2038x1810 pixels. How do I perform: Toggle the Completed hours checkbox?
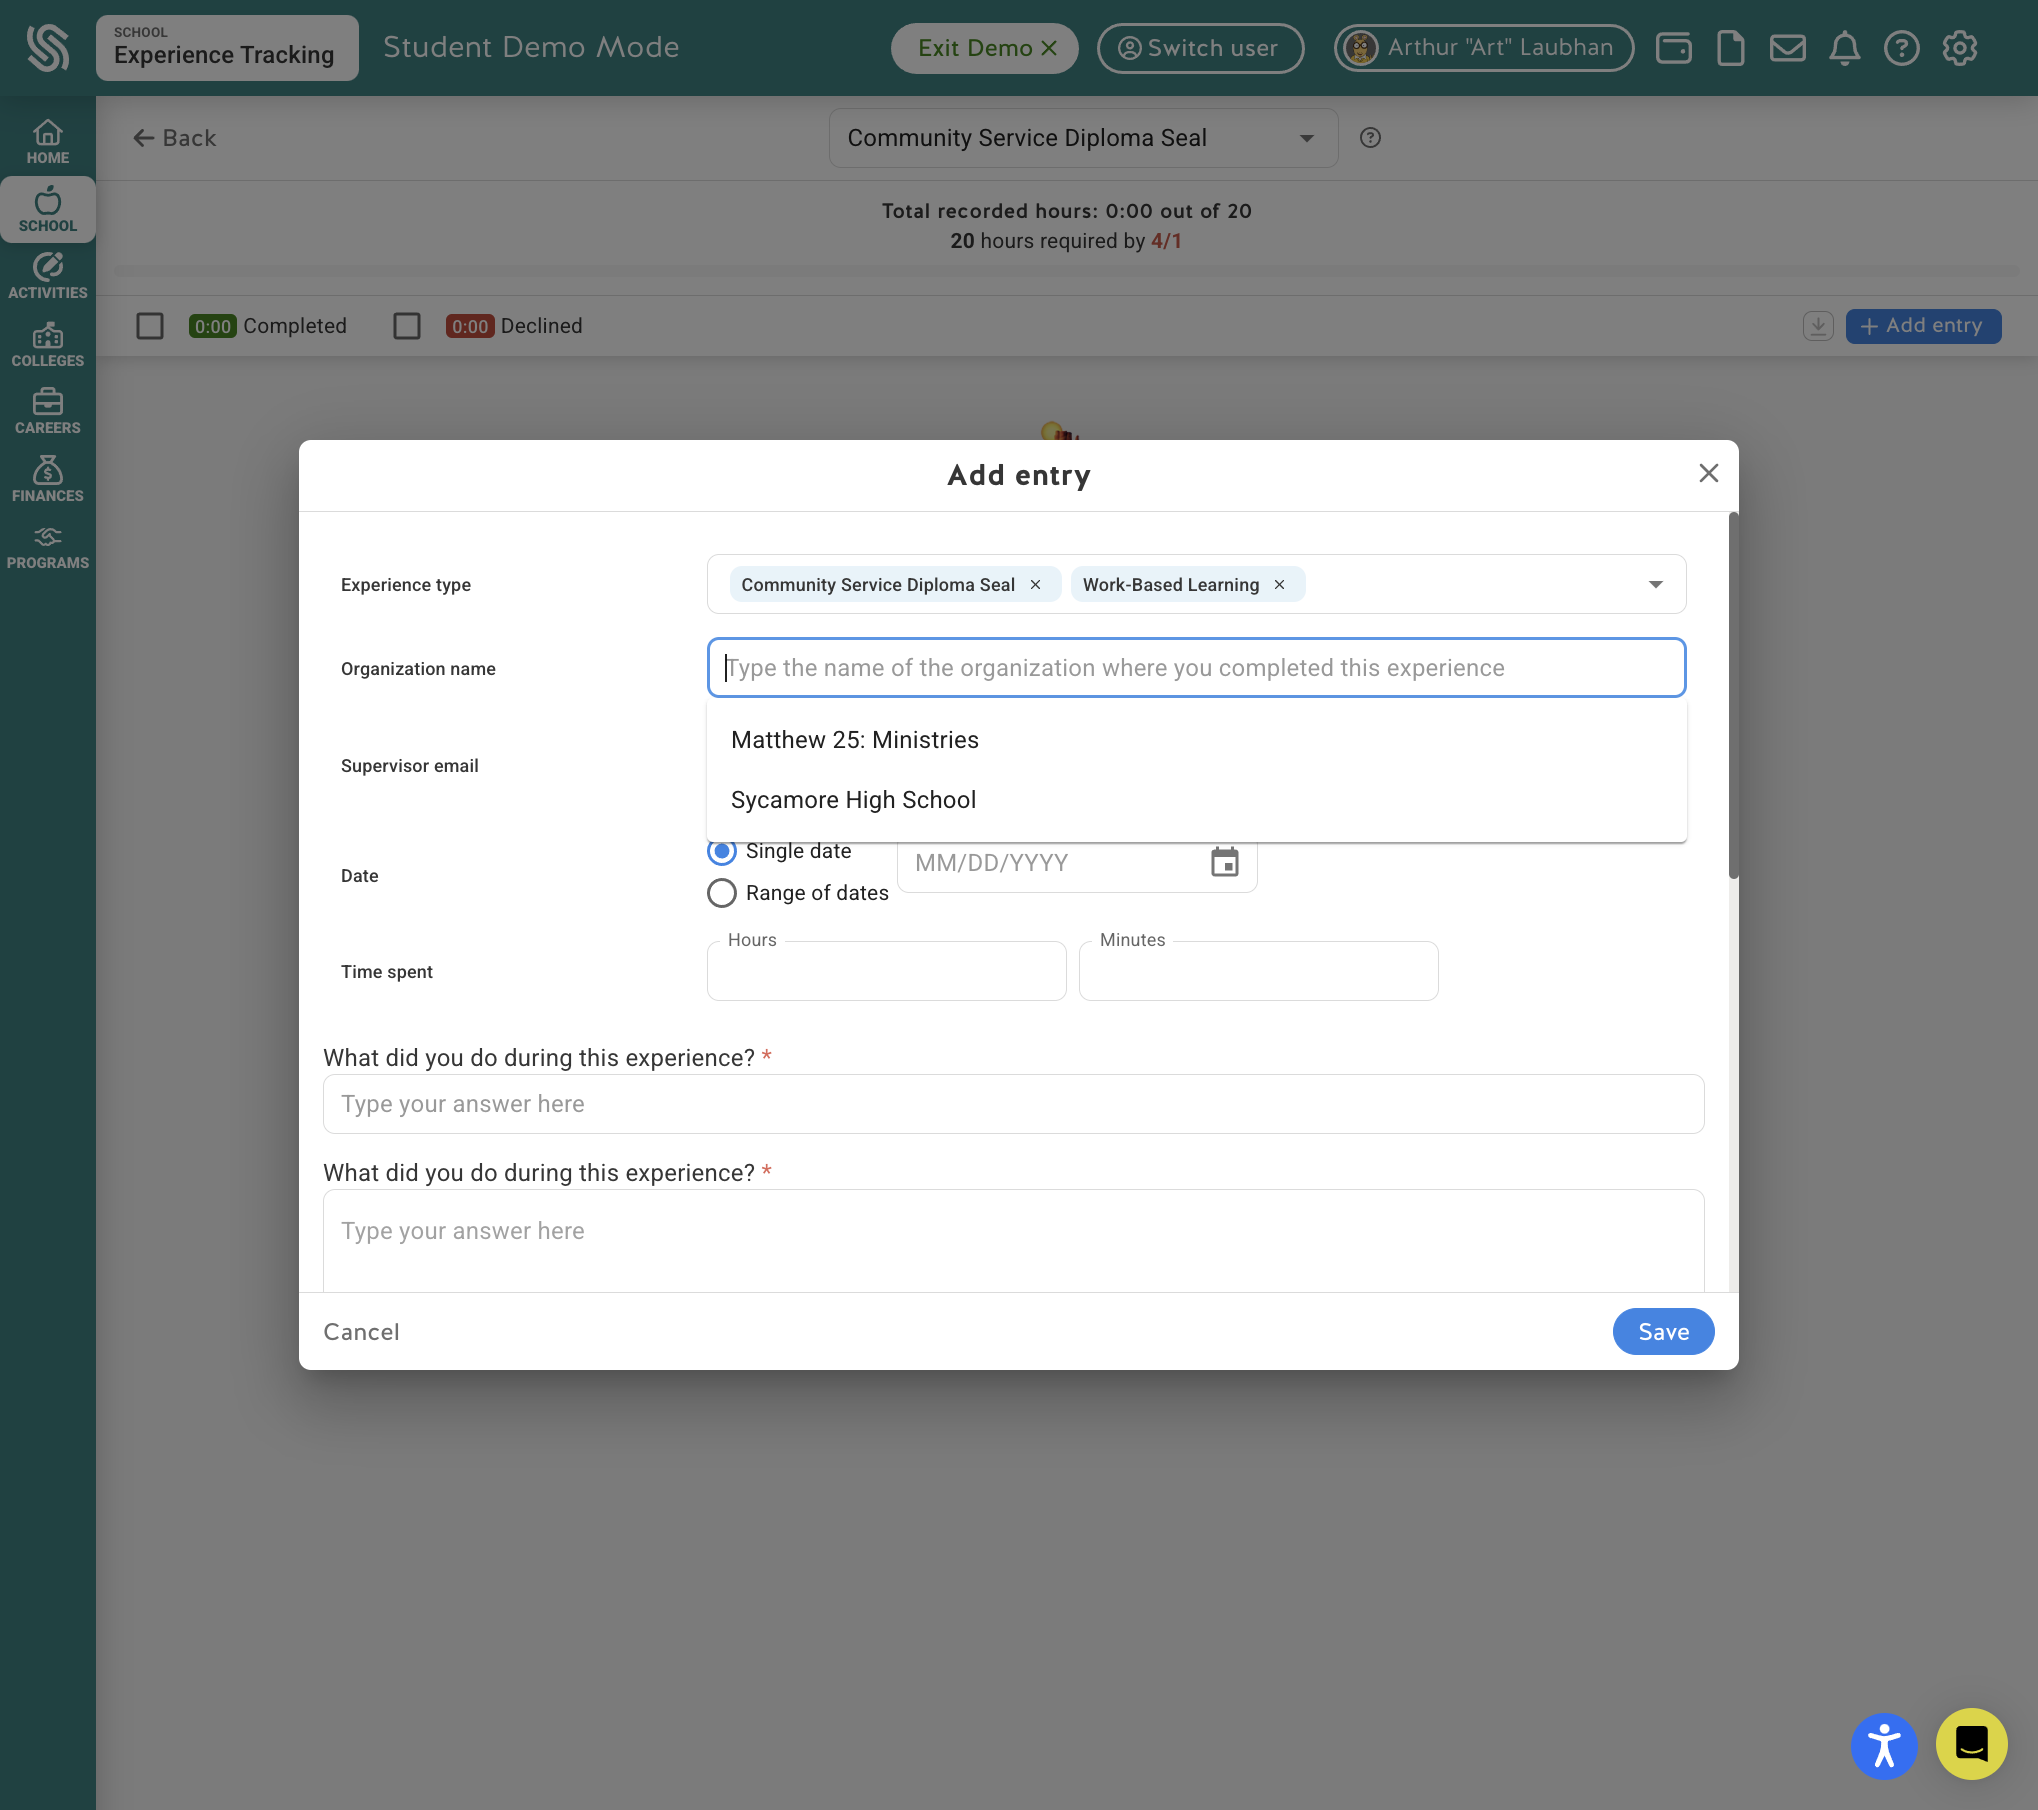[x=150, y=326]
